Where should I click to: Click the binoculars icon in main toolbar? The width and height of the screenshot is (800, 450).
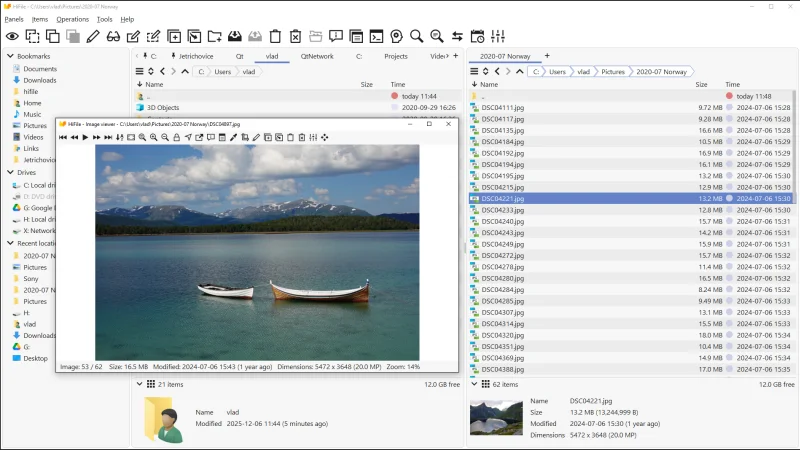(113, 36)
